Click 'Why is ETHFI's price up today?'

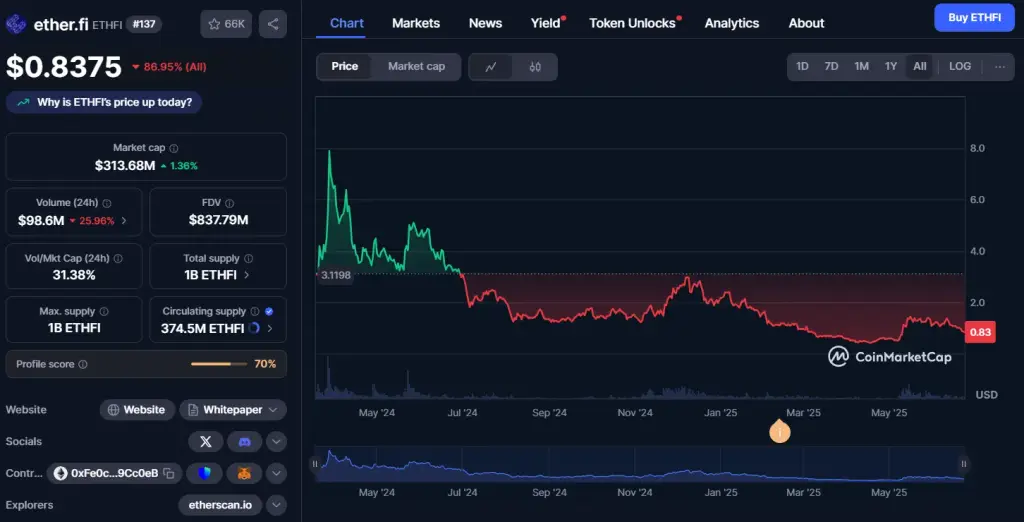pyautogui.click(x=104, y=103)
